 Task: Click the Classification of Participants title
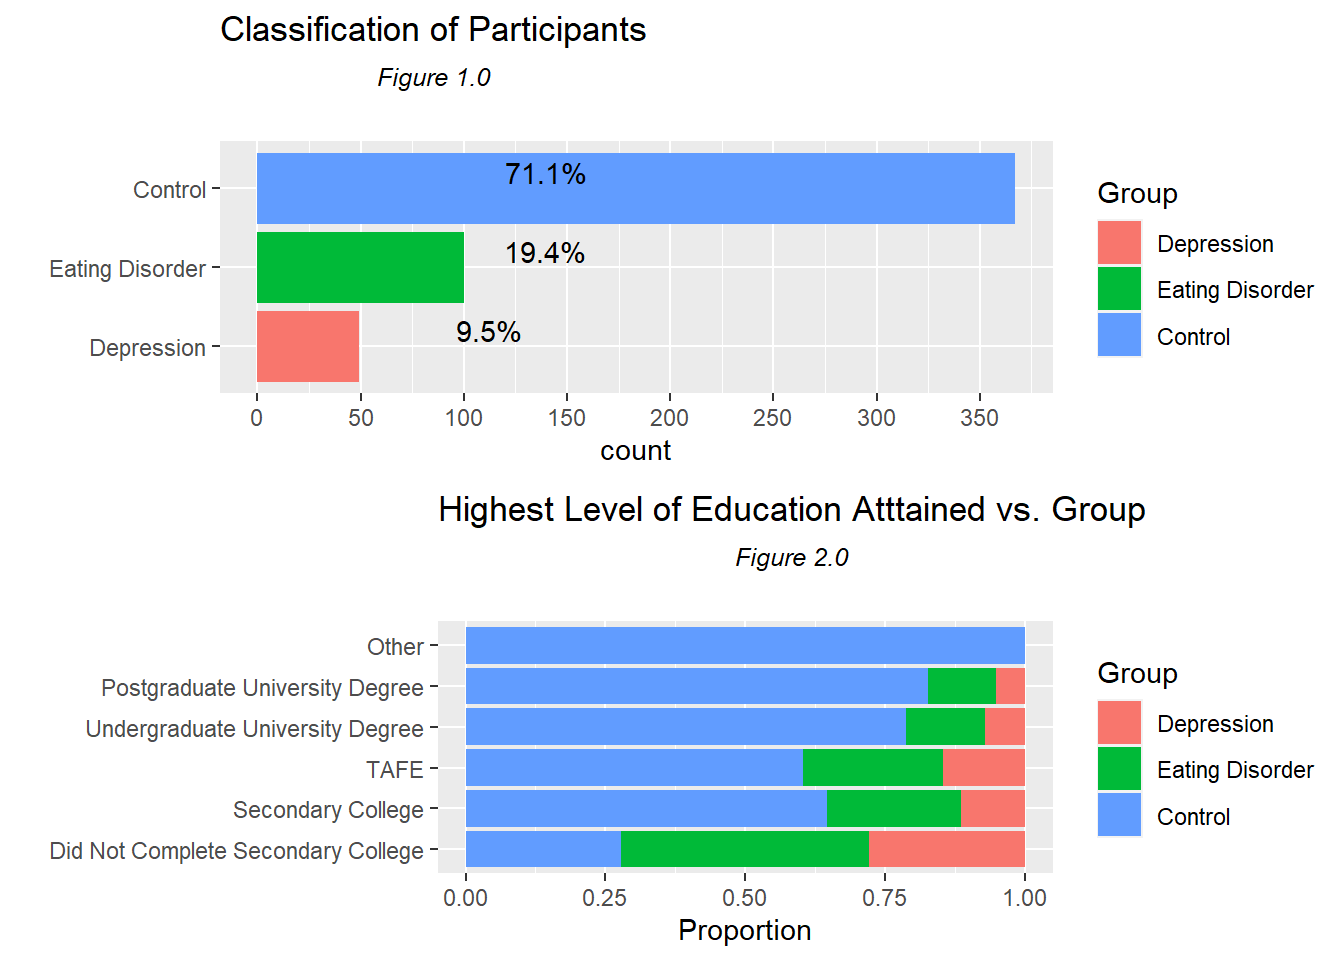[433, 30]
